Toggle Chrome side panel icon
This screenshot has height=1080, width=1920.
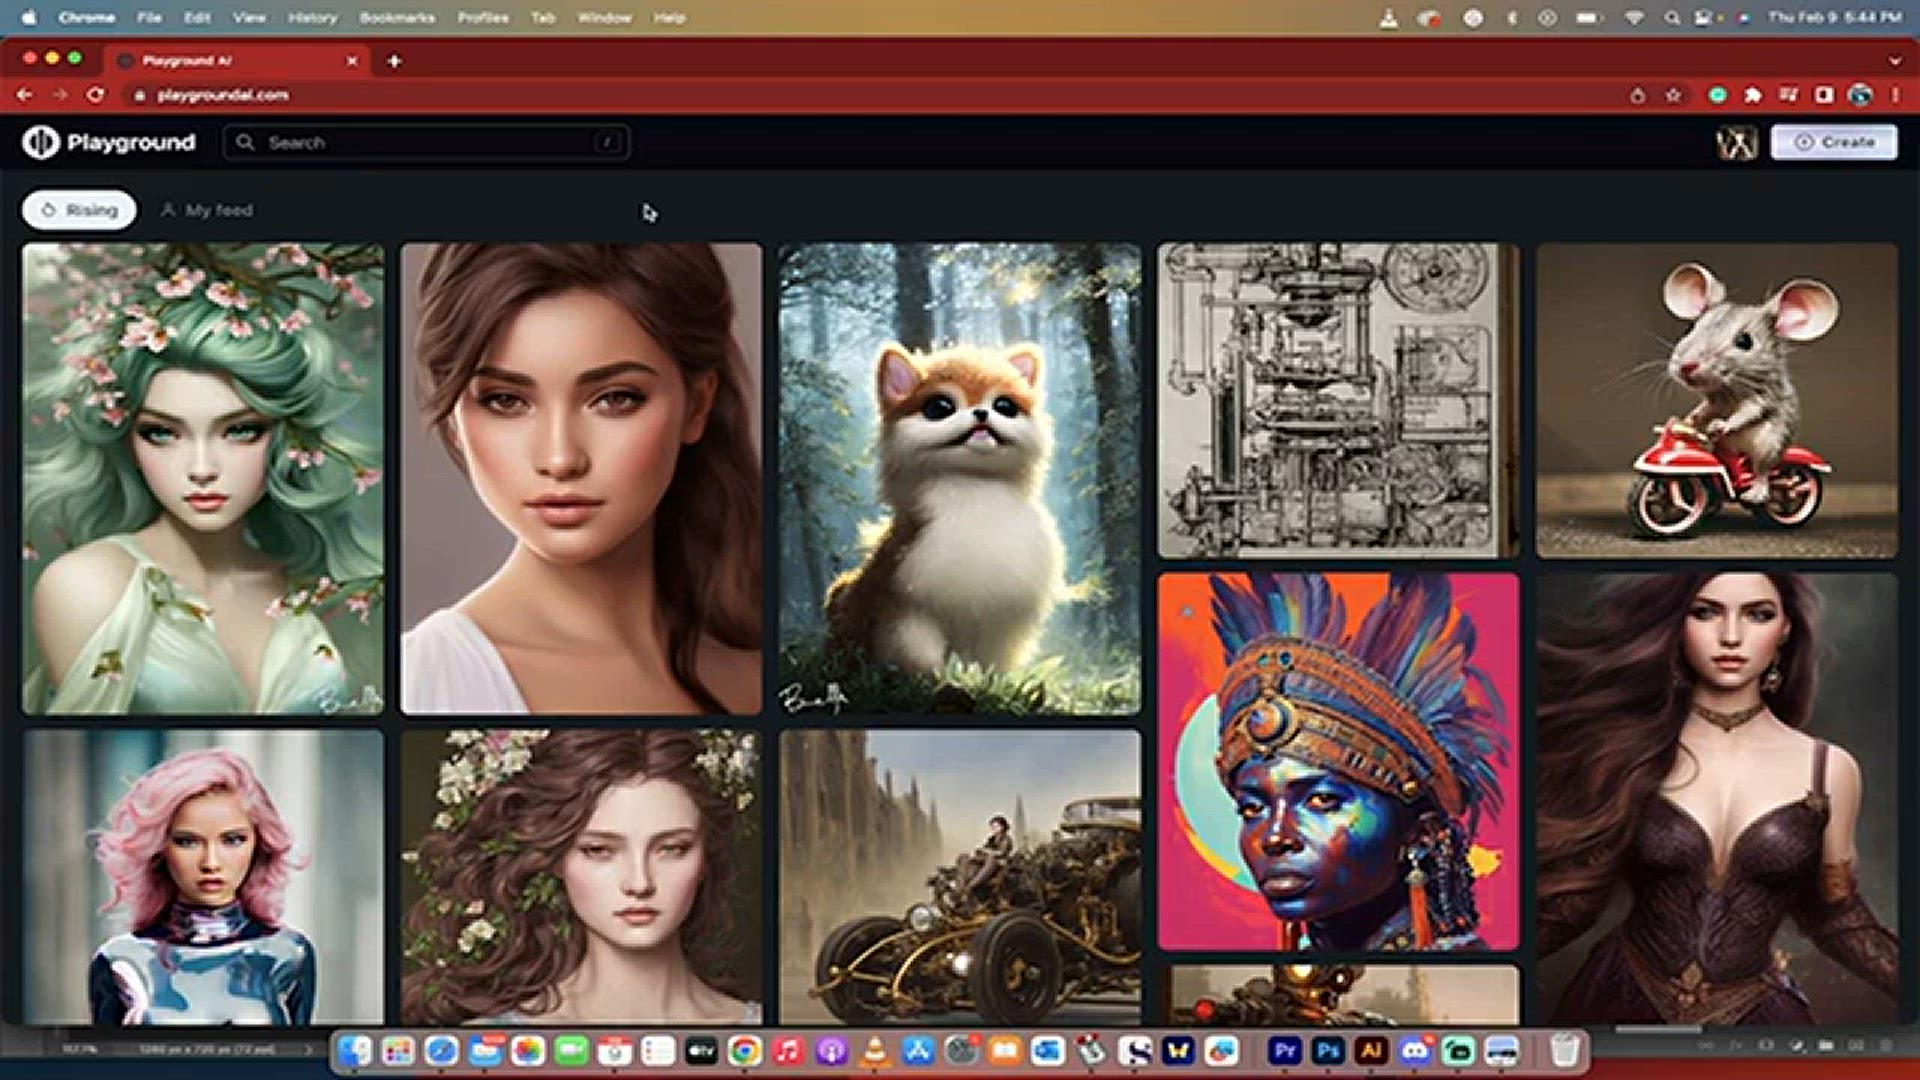(1824, 95)
